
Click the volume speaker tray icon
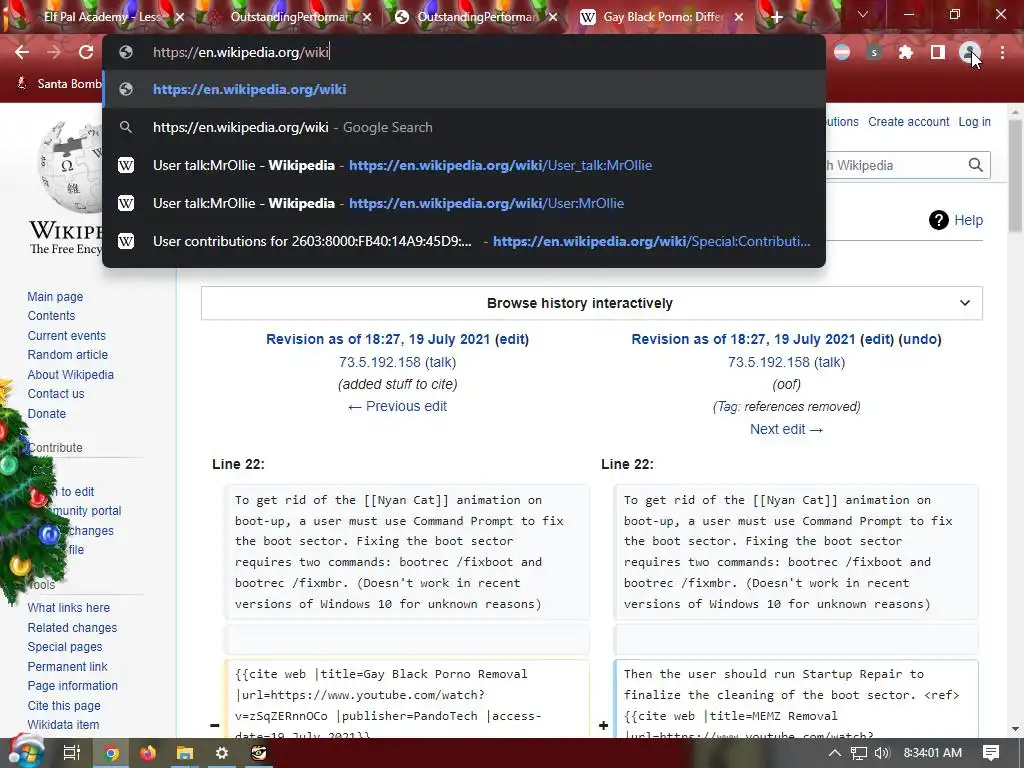click(x=882, y=753)
